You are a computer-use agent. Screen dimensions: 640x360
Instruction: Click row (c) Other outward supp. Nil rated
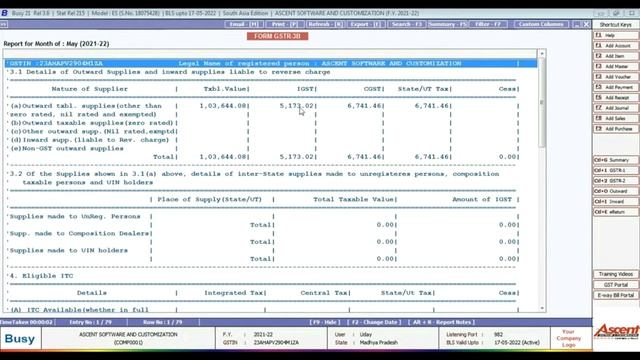point(92,131)
